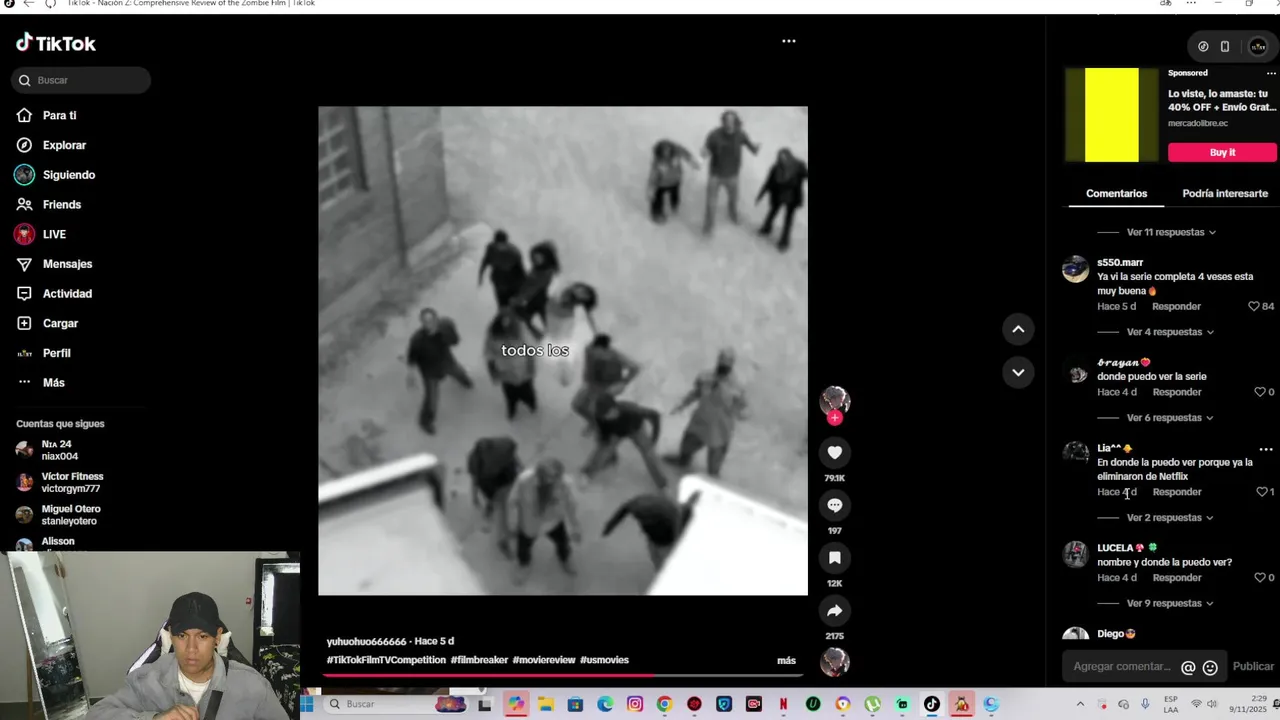Open the sponsored ad options menu
Viewport: 1280px width, 720px height.
coord(1271,73)
